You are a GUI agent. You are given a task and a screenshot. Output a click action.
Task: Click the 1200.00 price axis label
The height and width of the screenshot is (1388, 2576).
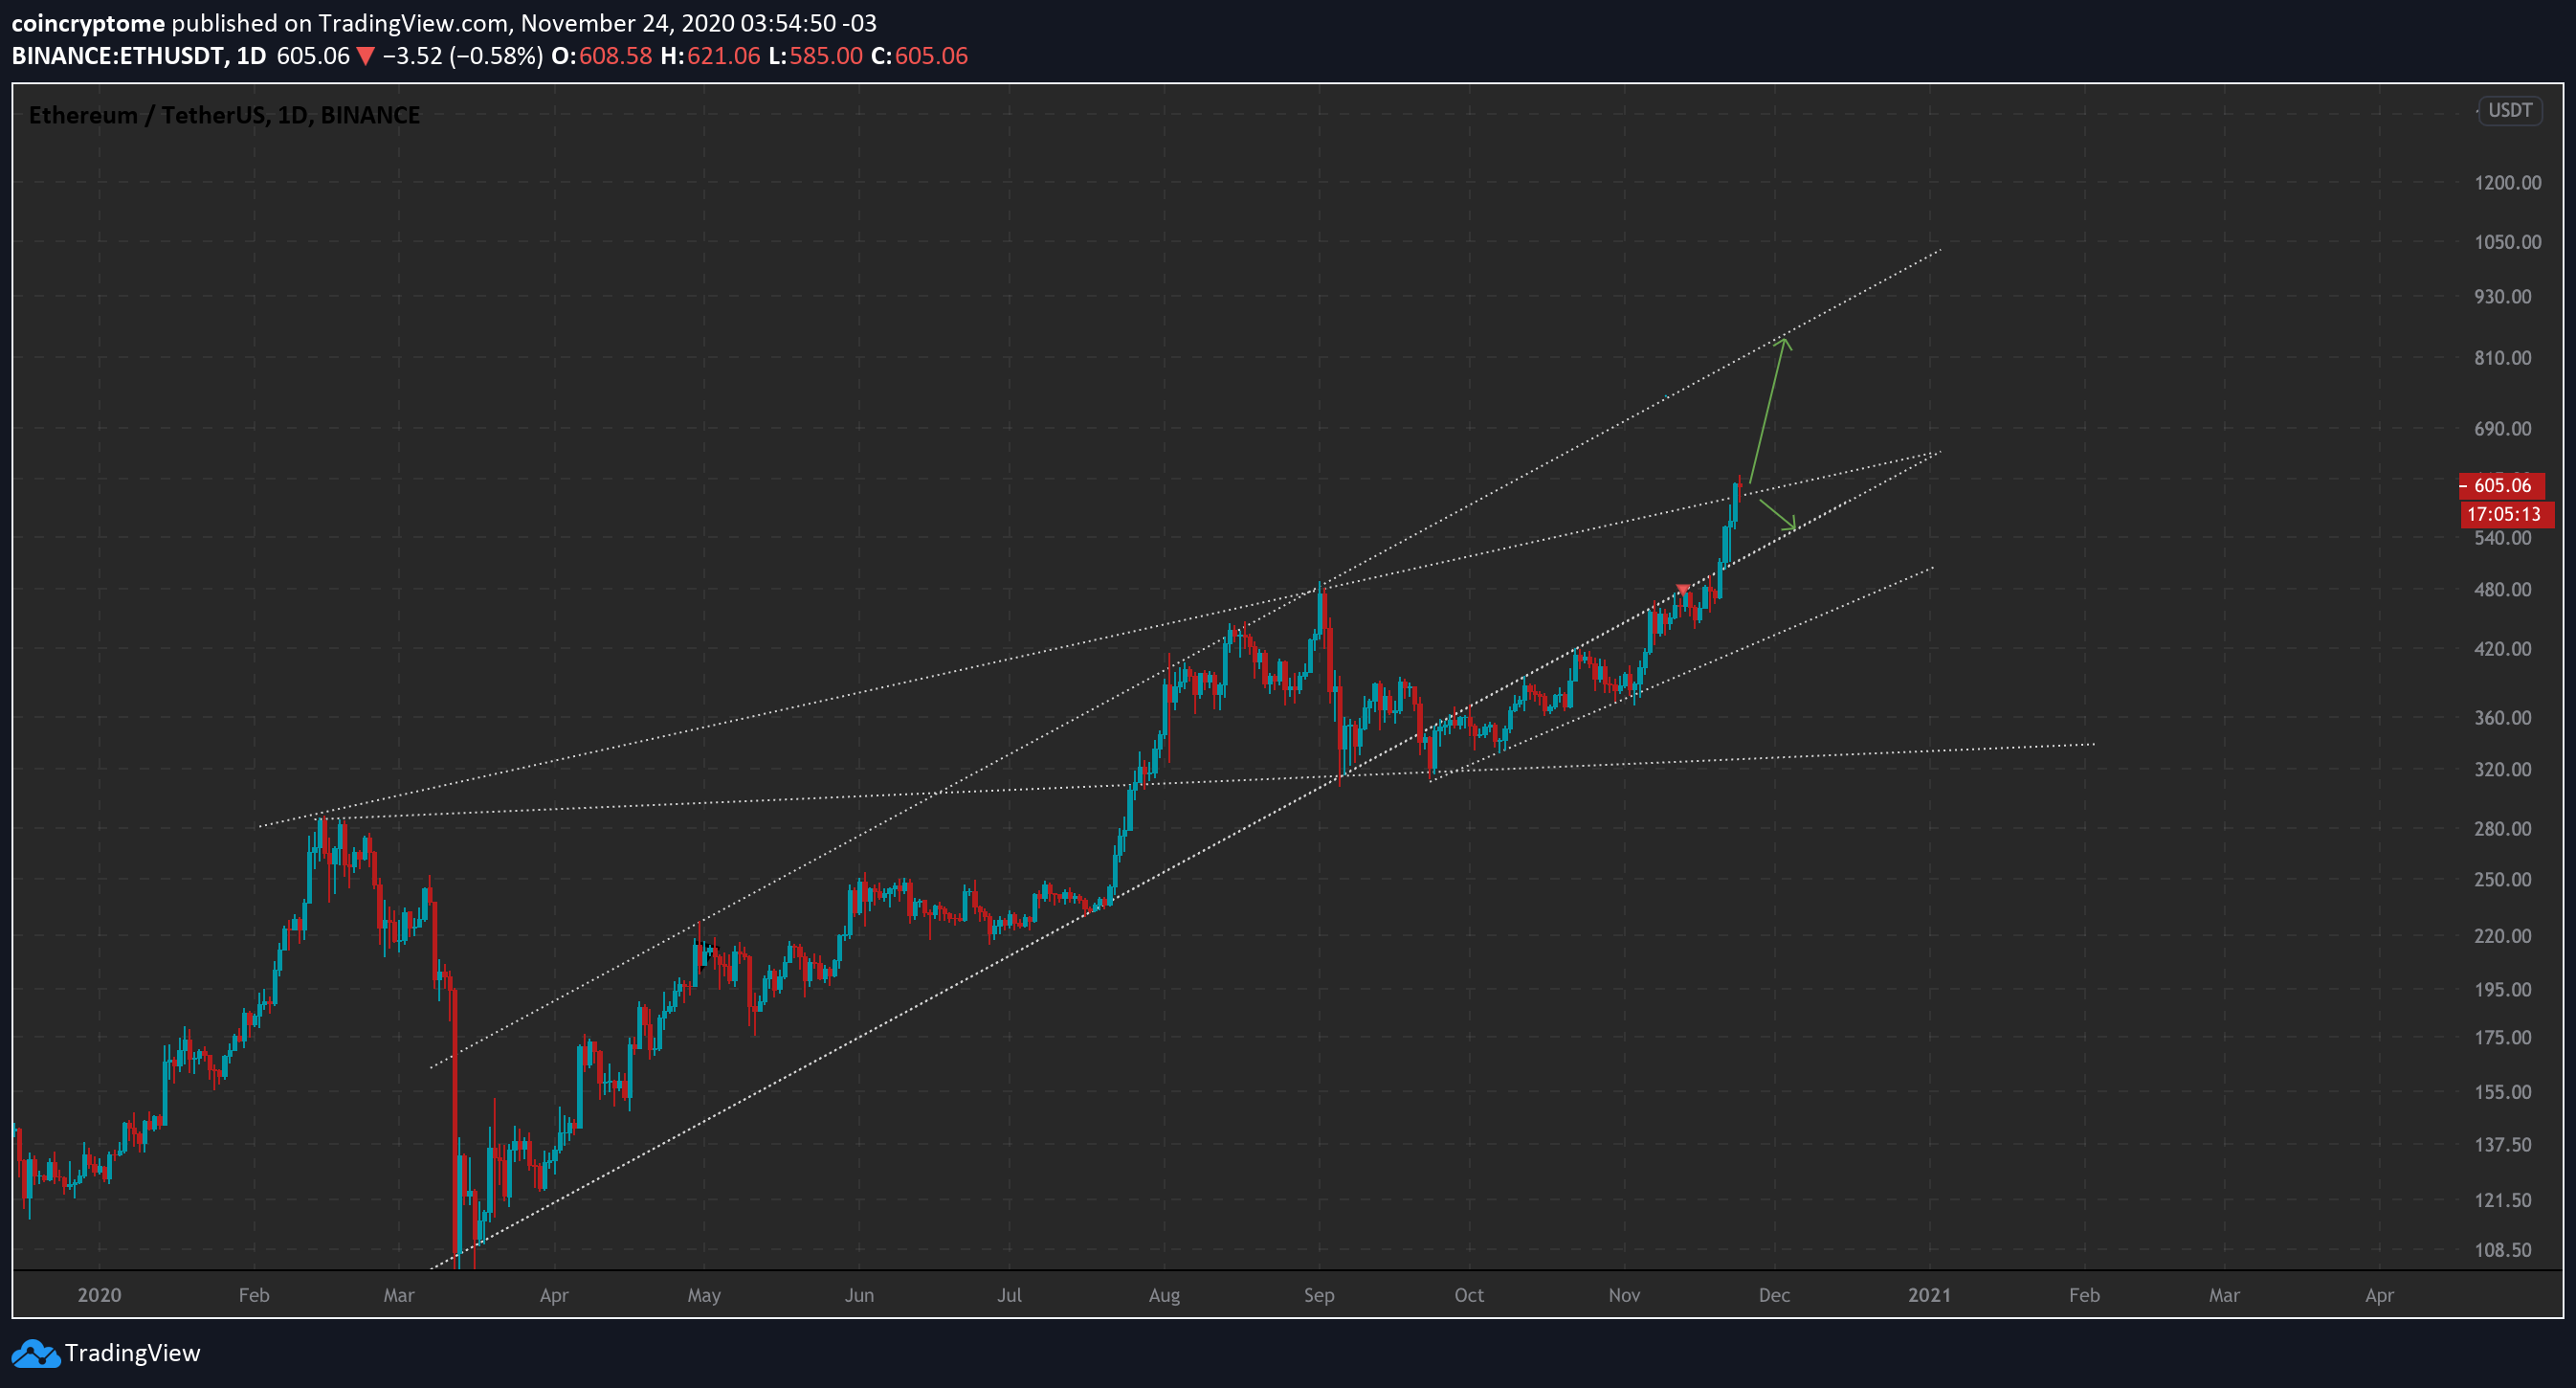point(2508,182)
